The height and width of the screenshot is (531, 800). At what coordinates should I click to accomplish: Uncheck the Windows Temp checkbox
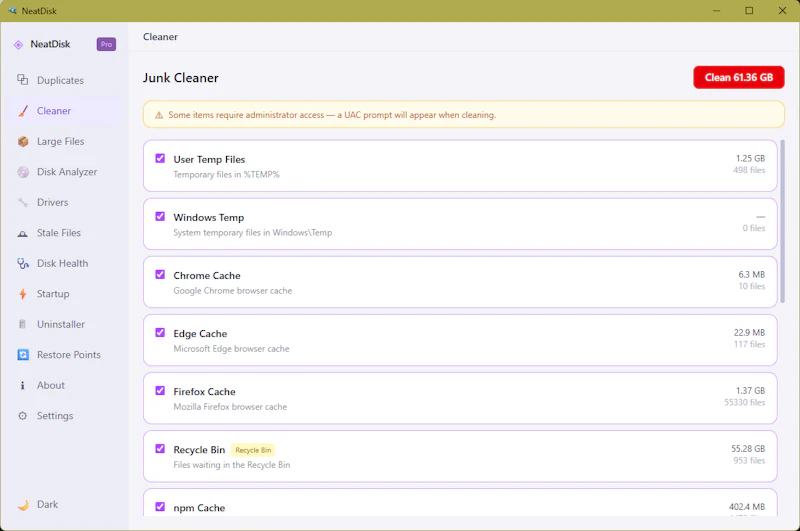[160, 216]
